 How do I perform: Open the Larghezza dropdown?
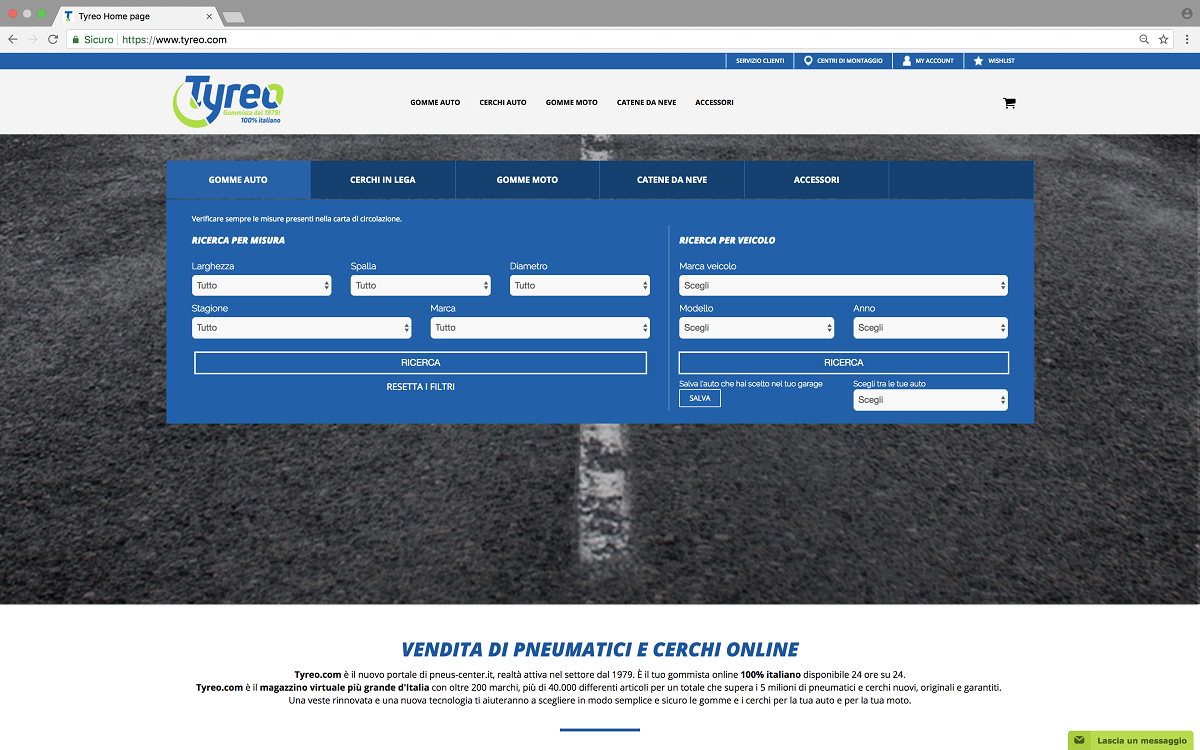click(261, 285)
